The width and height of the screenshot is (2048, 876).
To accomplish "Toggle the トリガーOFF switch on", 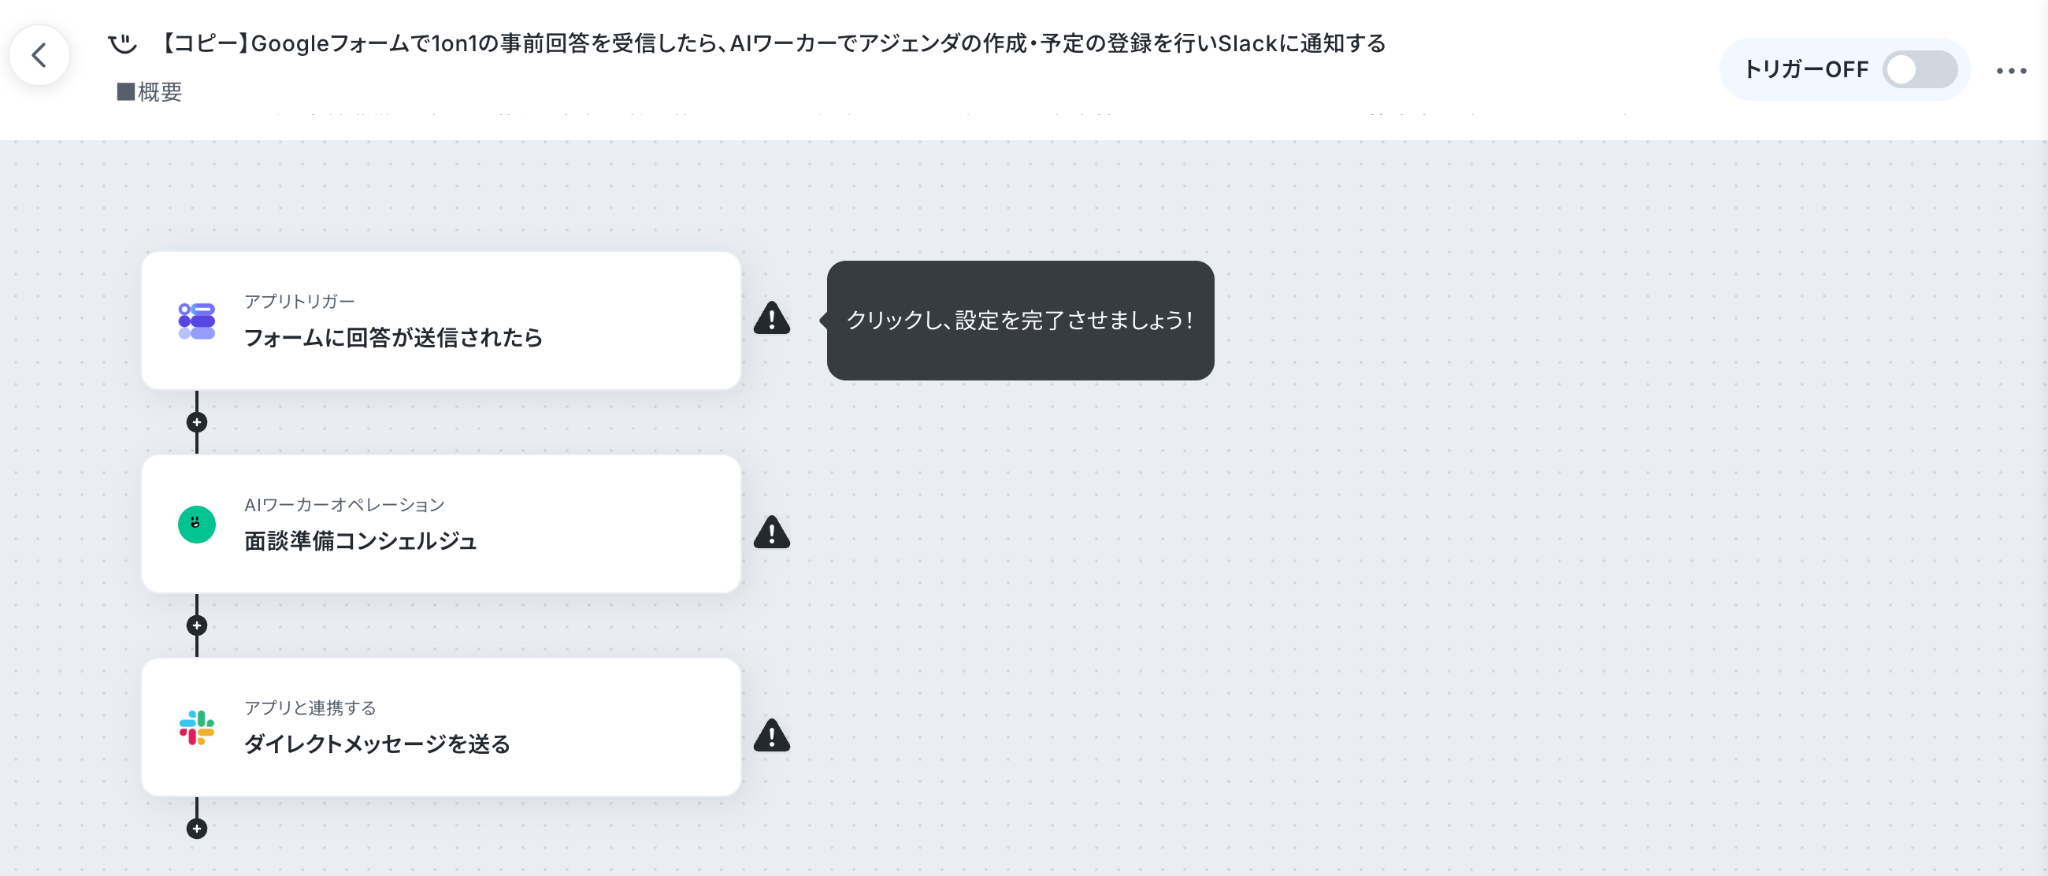I will click(1920, 69).
